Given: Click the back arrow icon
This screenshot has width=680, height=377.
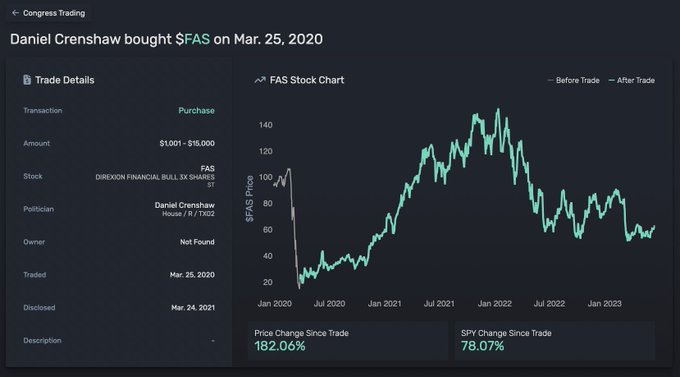Looking at the screenshot, I should point(15,13).
